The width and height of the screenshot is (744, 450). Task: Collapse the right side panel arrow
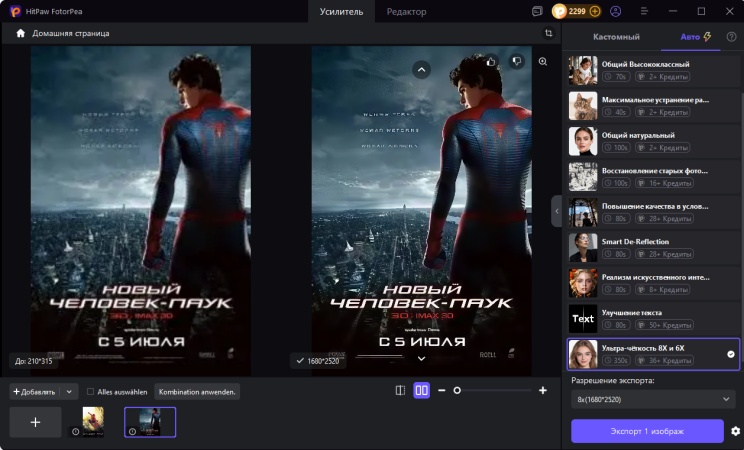pyautogui.click(x=557, y=211)
